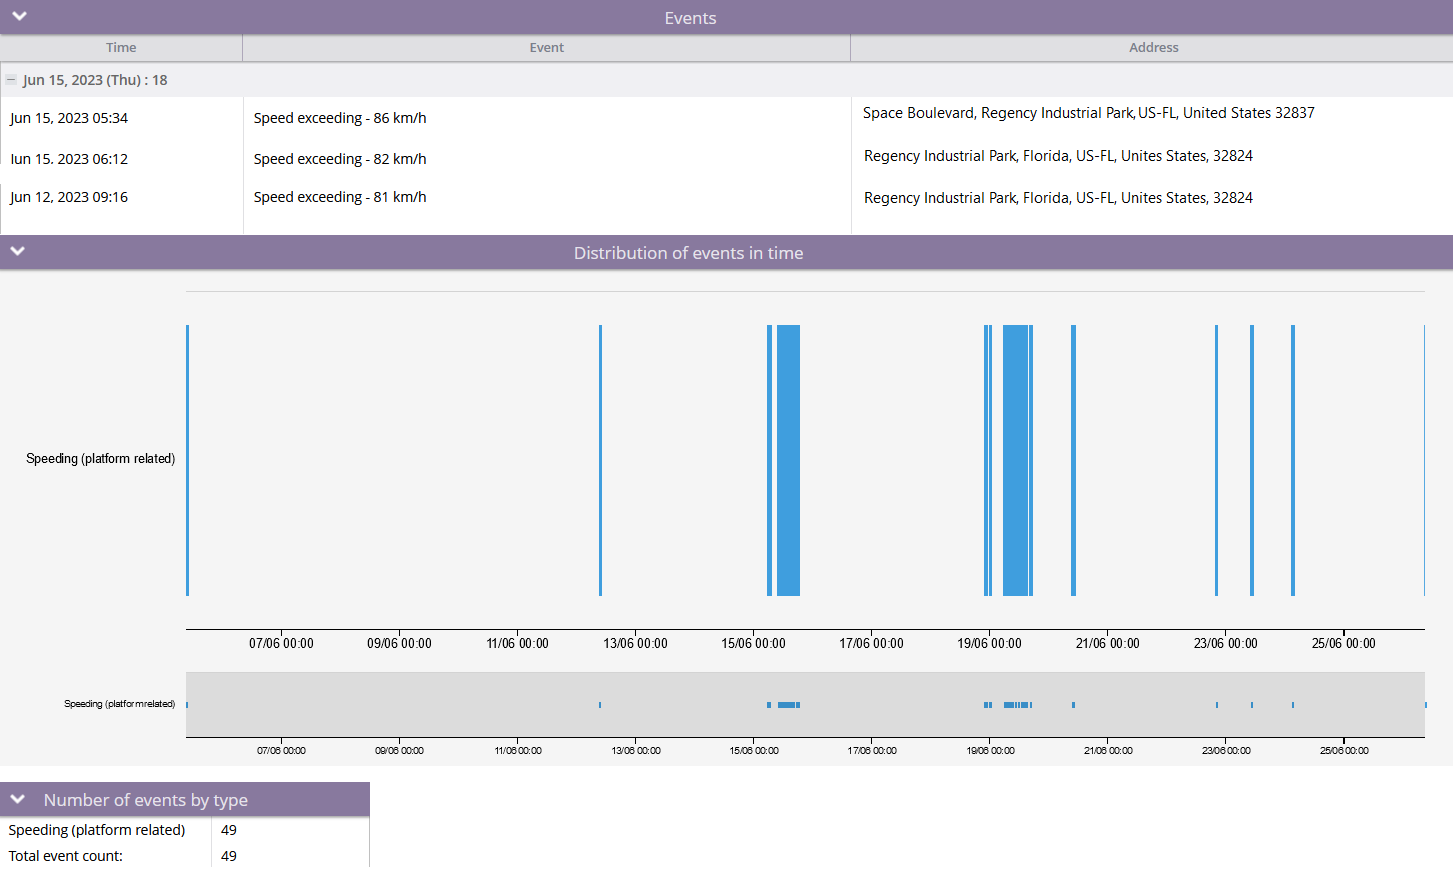
Task: Sort by the Event column header
Action: point(546,47)
